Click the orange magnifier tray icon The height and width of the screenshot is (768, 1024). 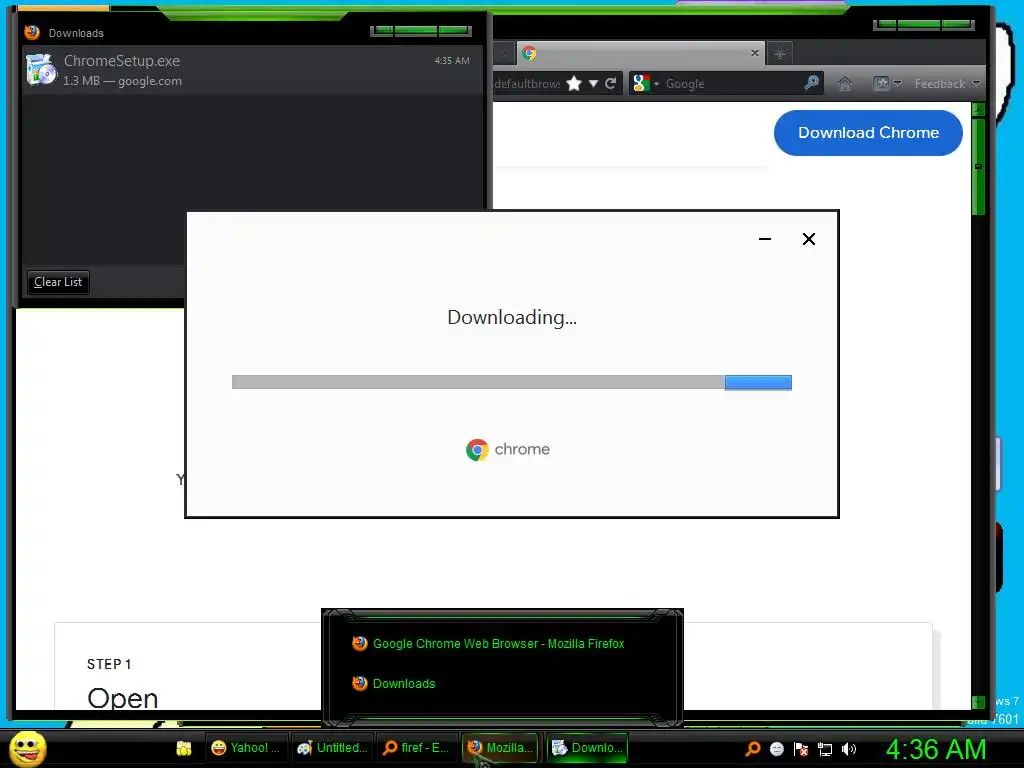coord(752,749)
